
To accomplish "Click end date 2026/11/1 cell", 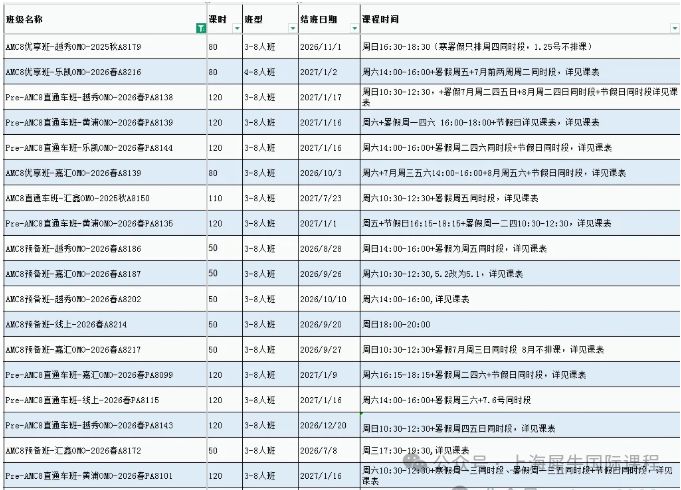I will (329, 46).
